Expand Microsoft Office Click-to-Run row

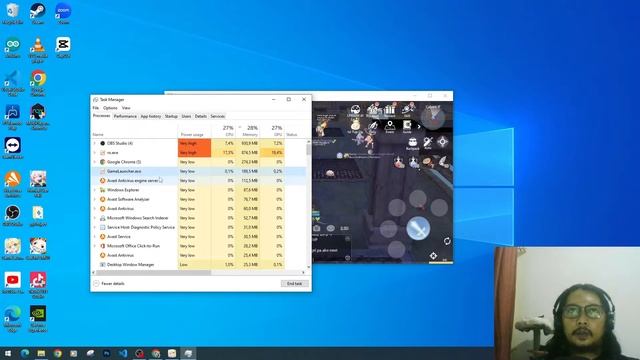(95, 246)
